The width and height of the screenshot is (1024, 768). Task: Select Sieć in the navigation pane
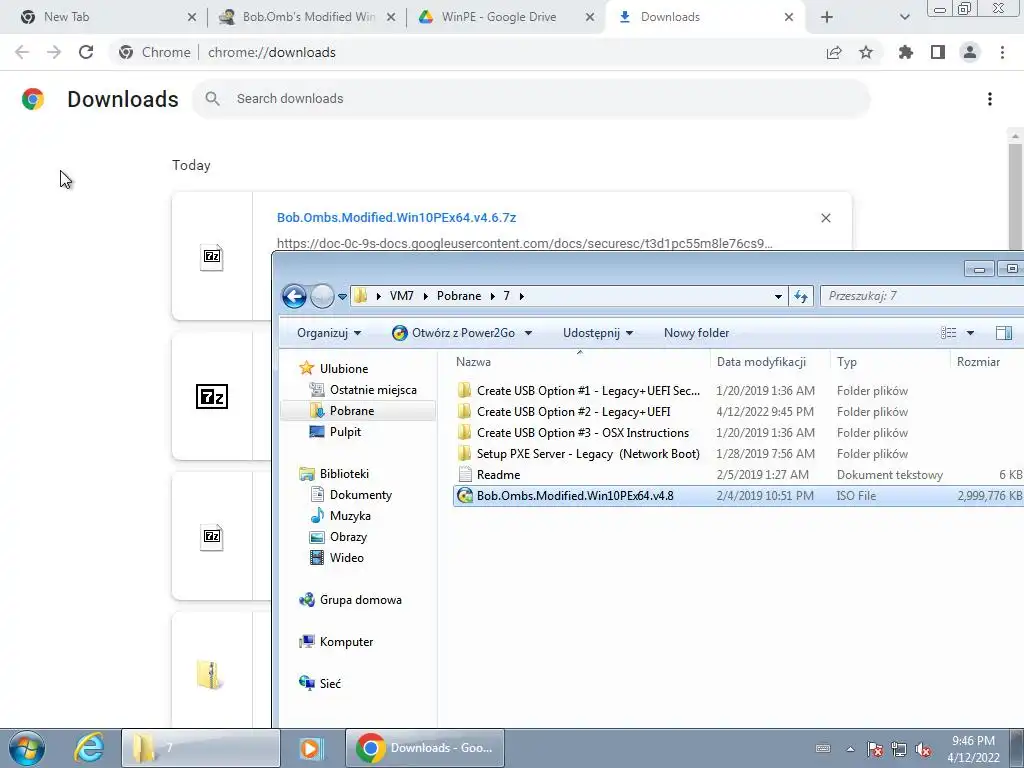click(320, 684)
